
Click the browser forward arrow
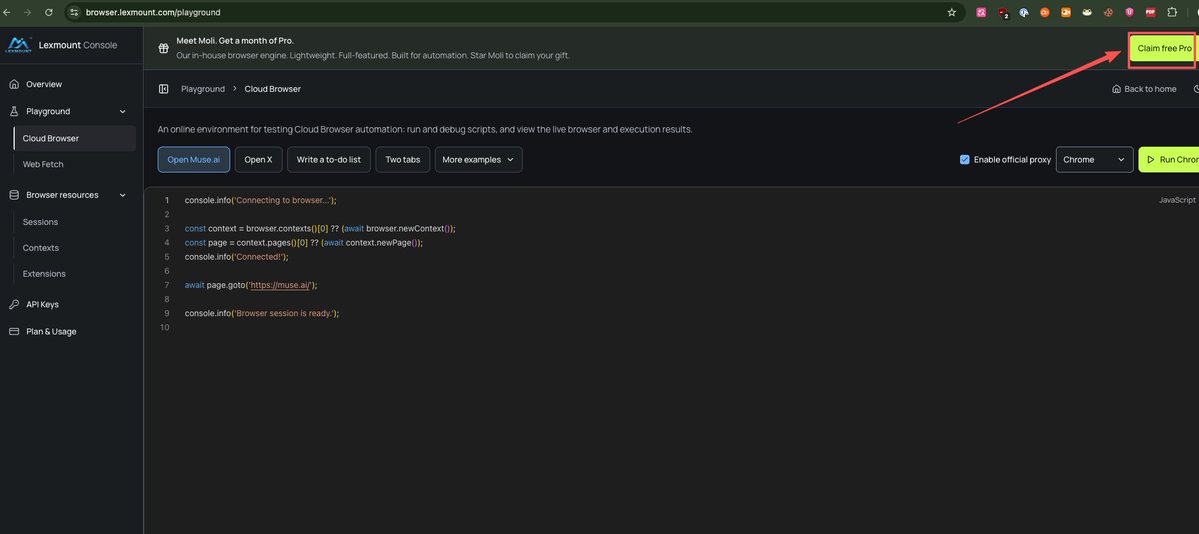(x=28, y=12)
